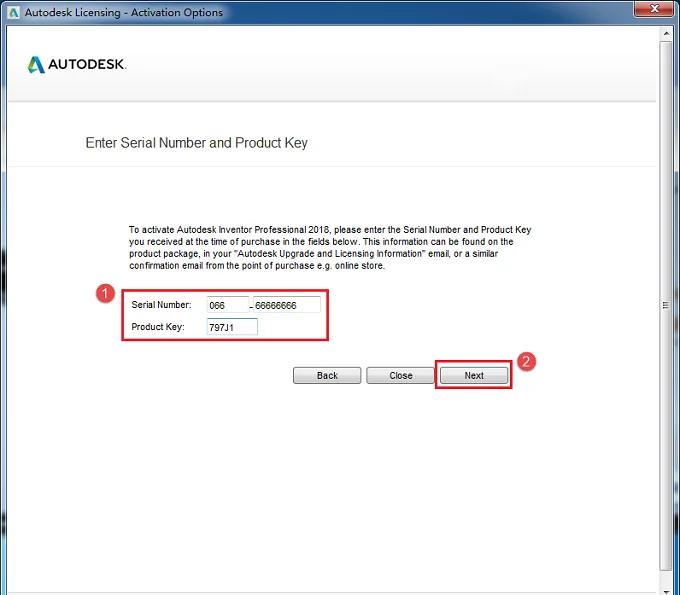The height and width of the screenshot is (595, 680).
Task: Click the scrollbar up arrow
Action: tap(666, 33)
